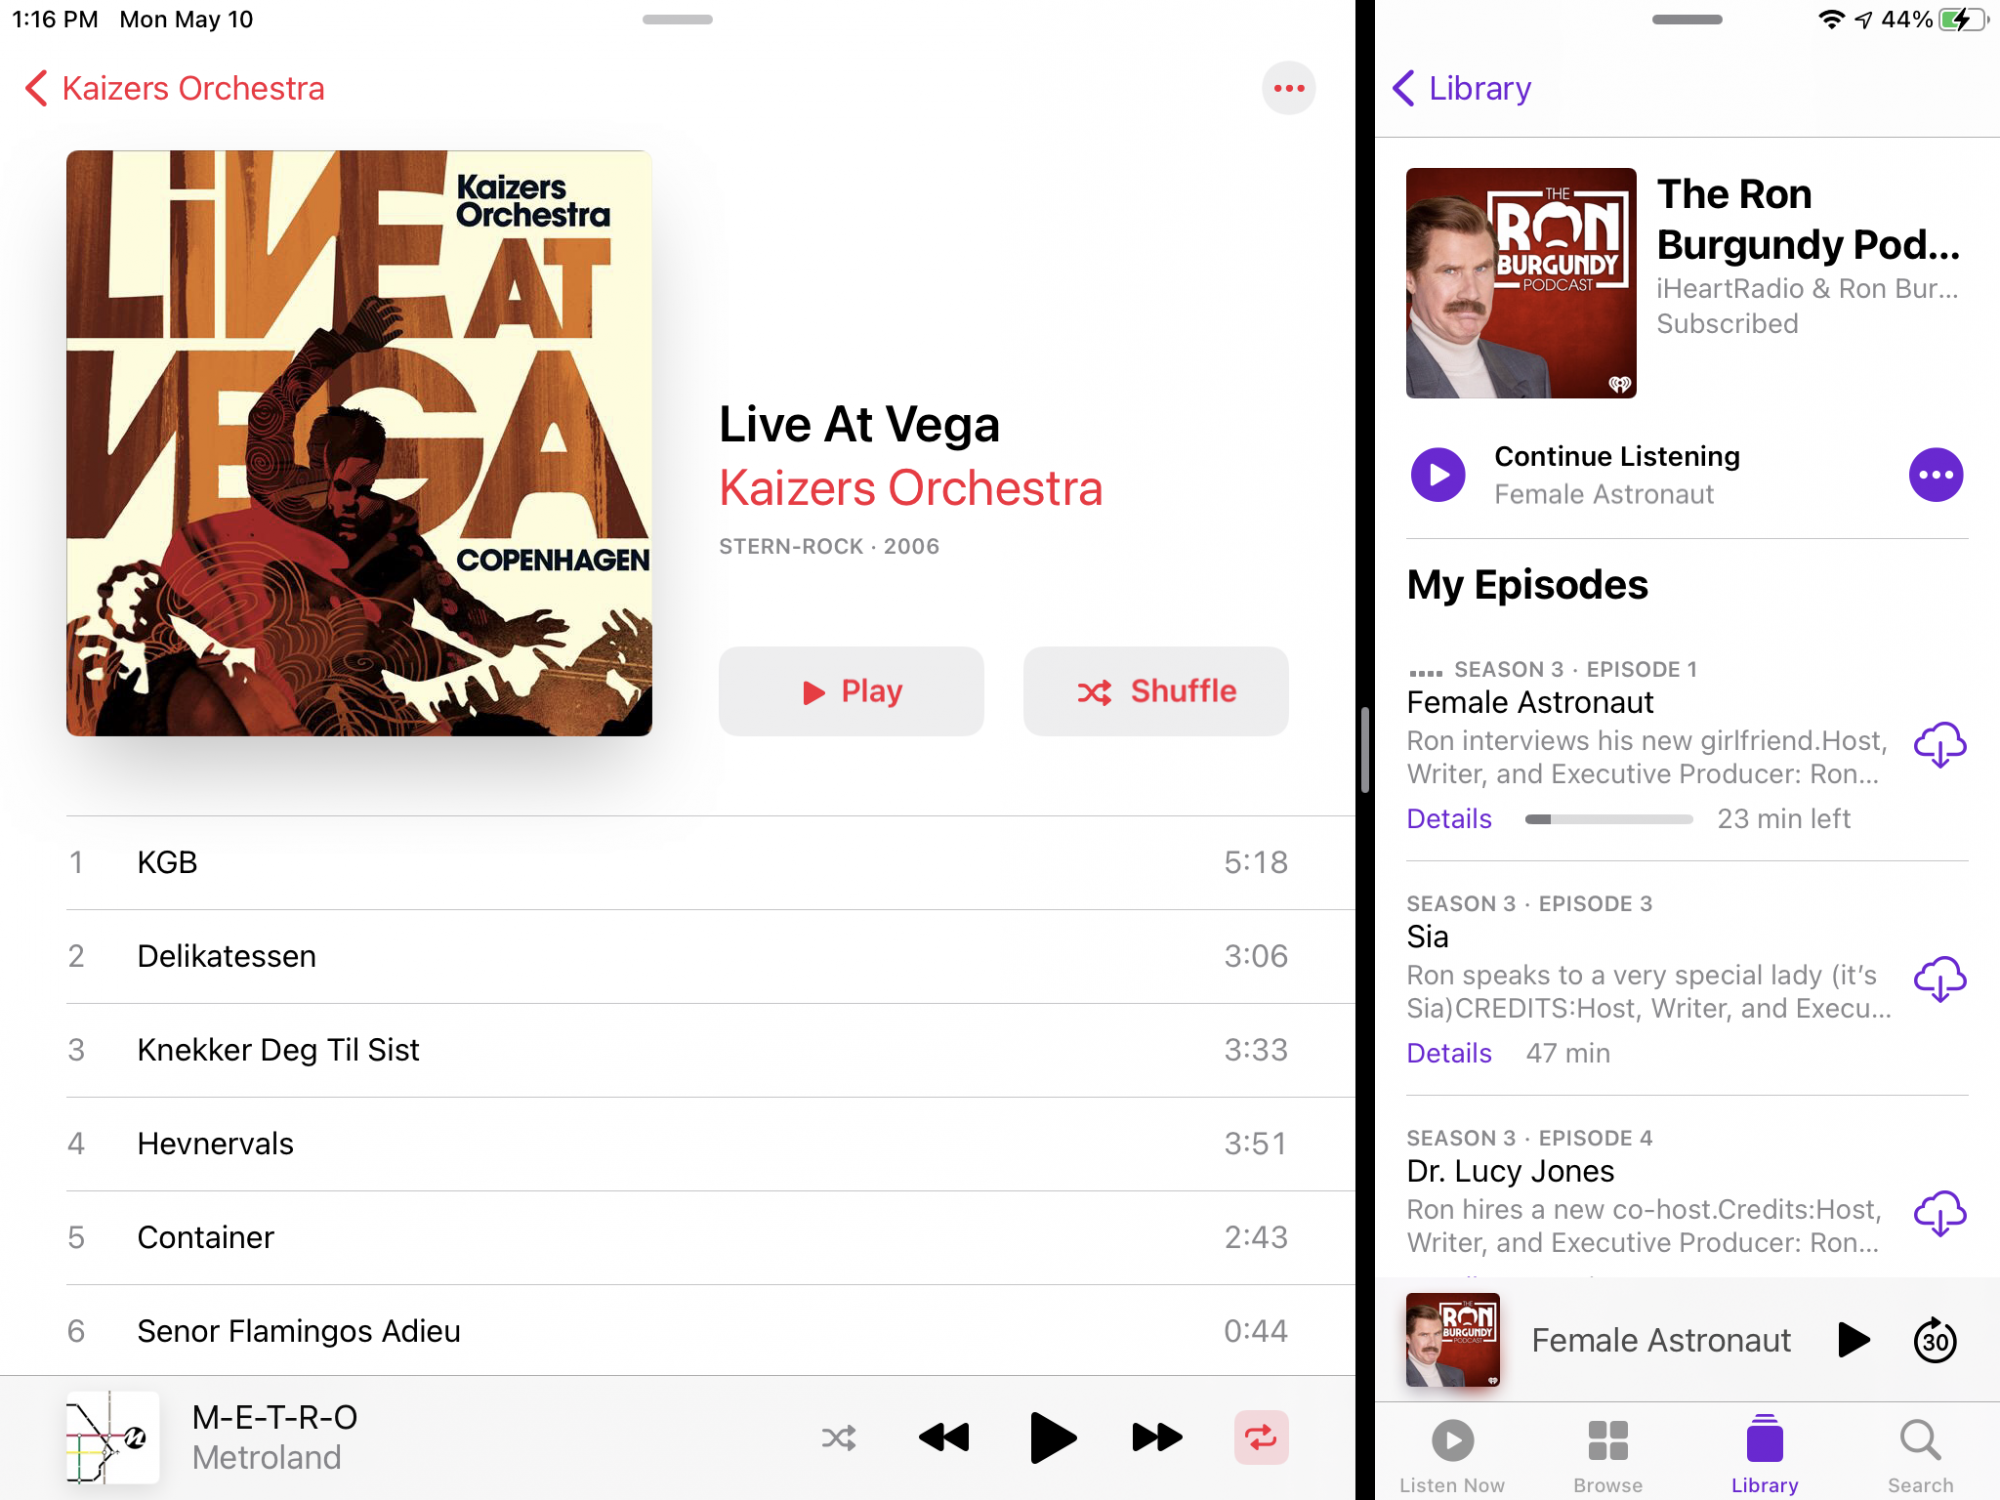Open Details for Female Astronaut episode

coord(1449,819)
